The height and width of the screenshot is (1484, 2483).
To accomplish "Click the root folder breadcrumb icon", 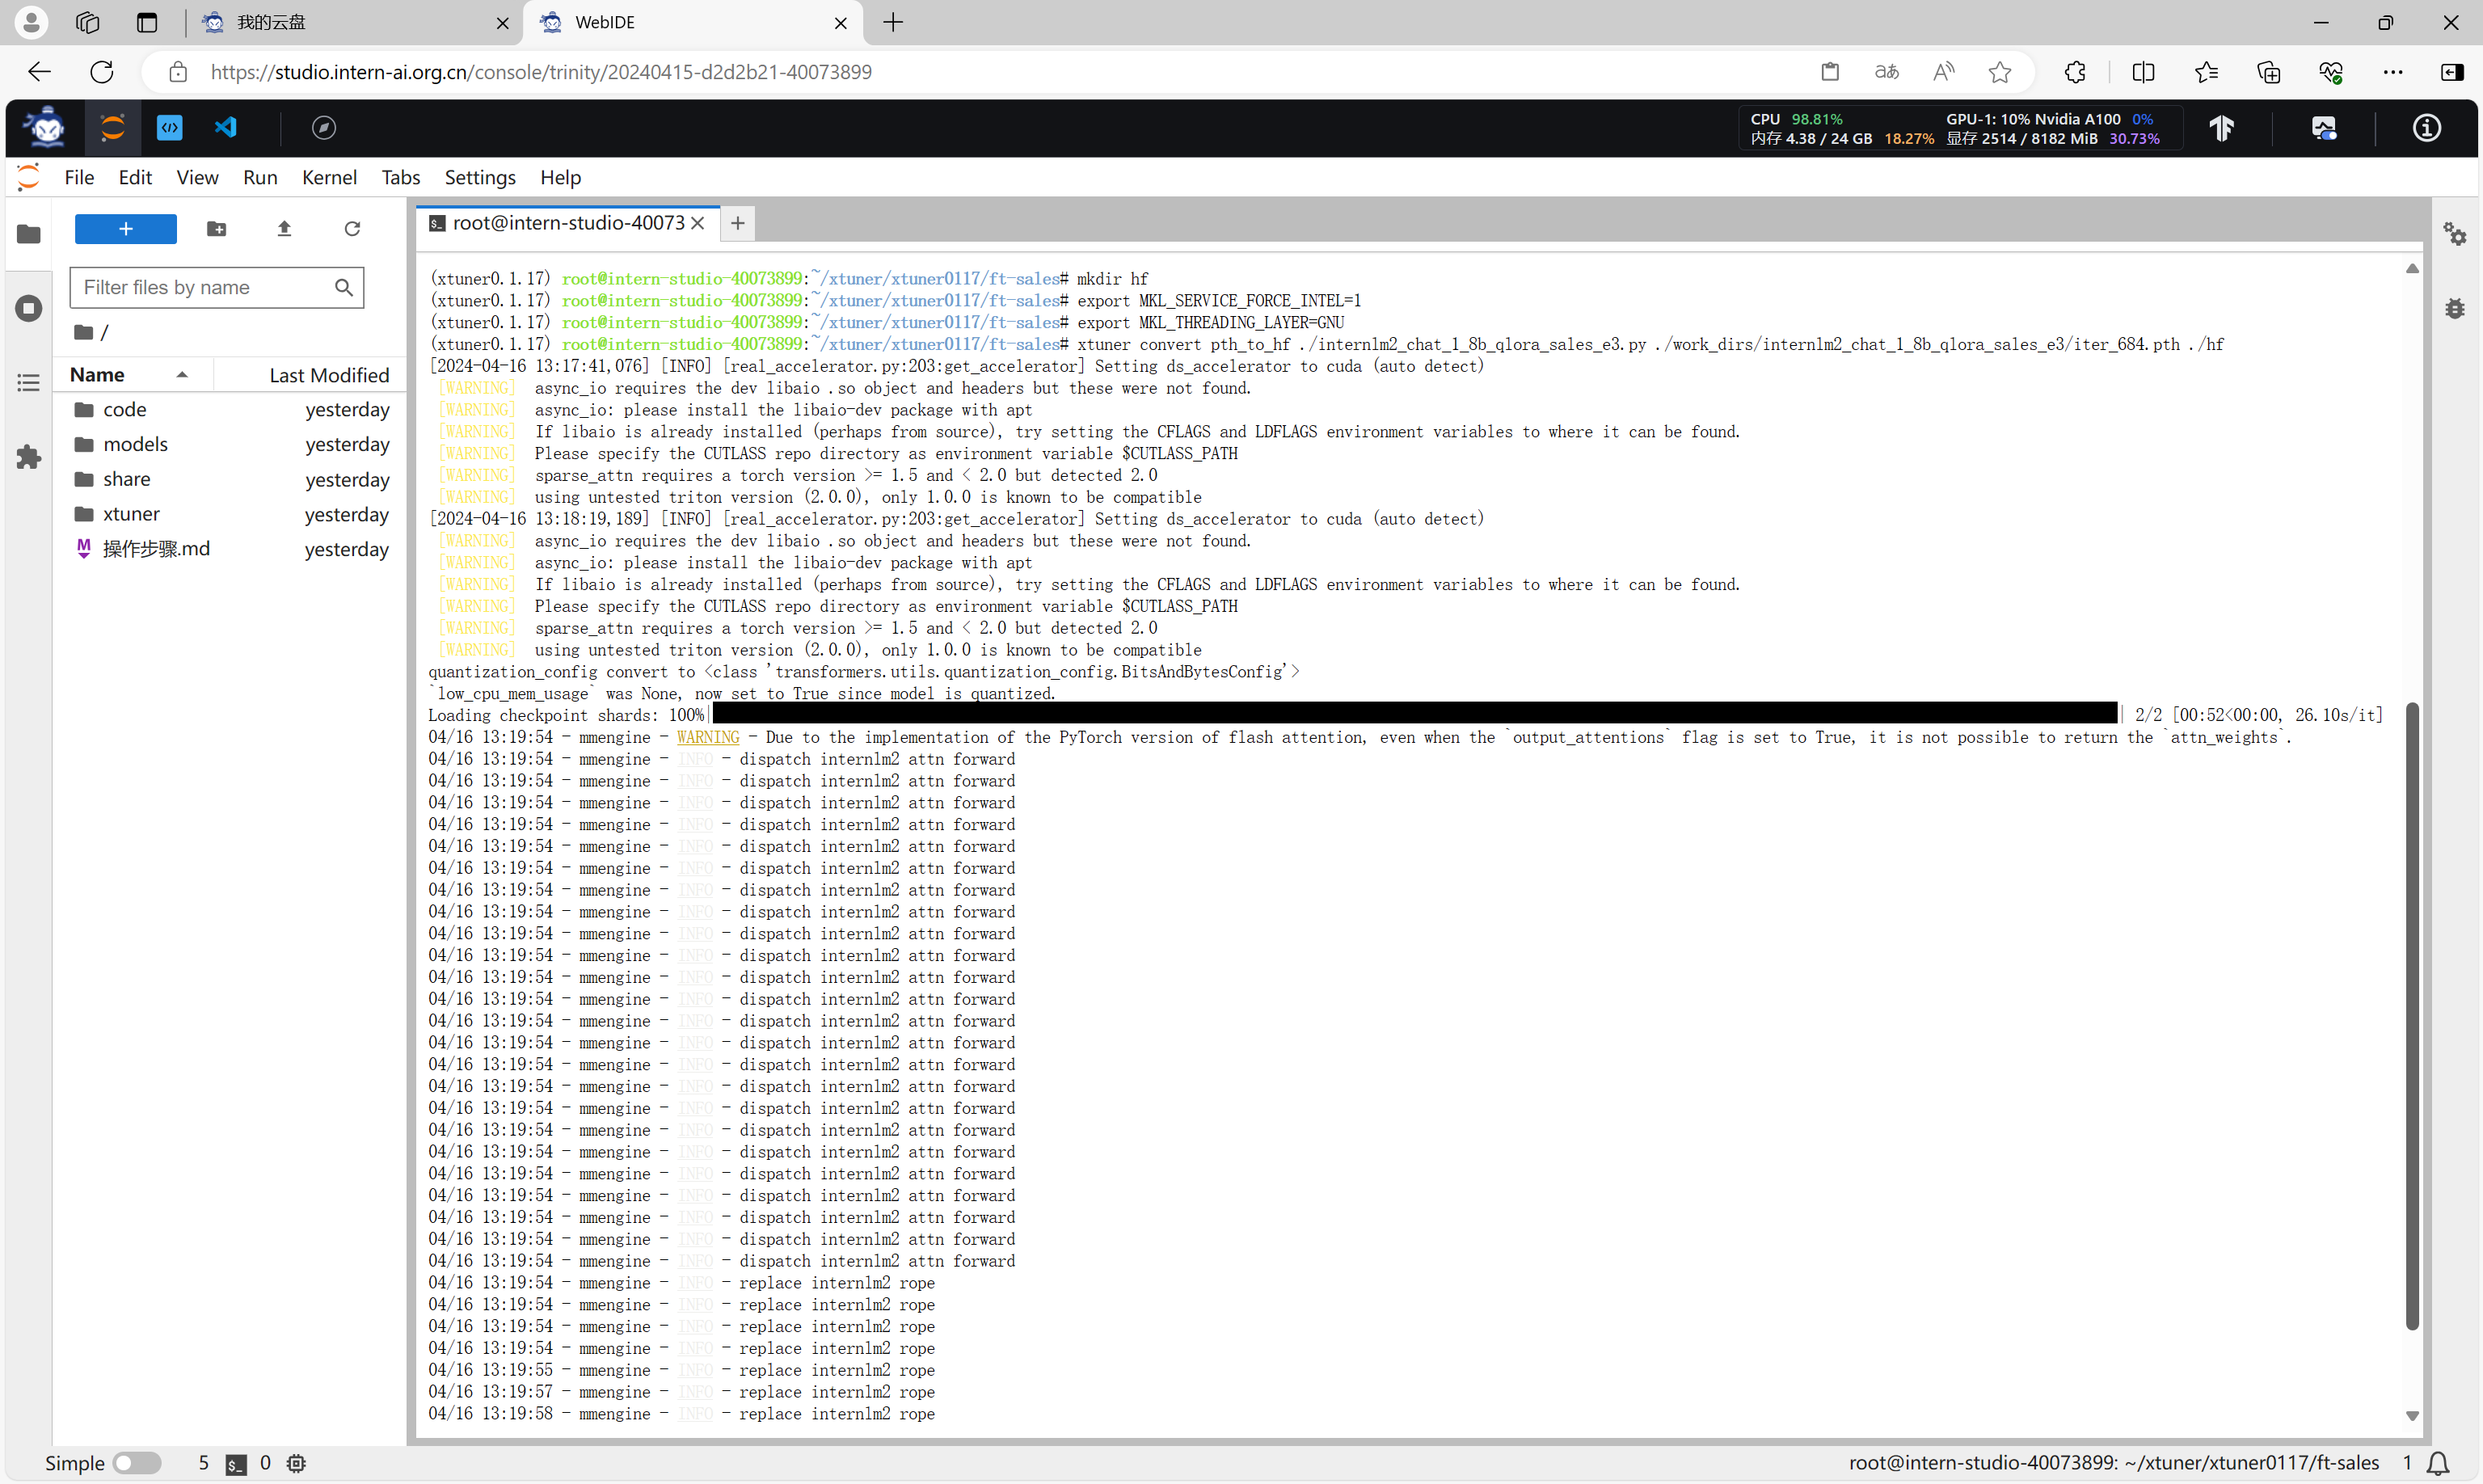I will pos(84,332).
